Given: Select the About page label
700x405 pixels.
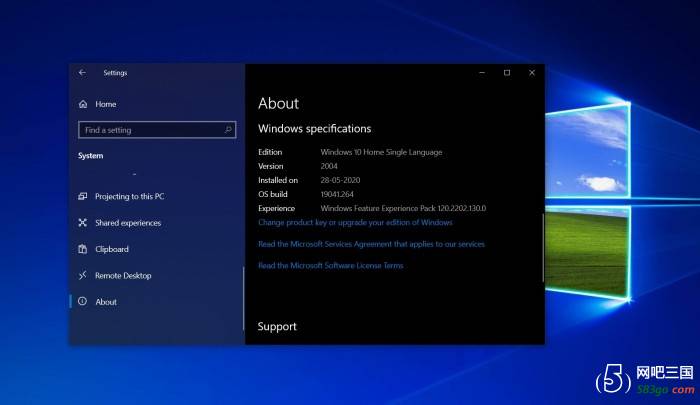Looking at the screenshot, I should 106,302.
